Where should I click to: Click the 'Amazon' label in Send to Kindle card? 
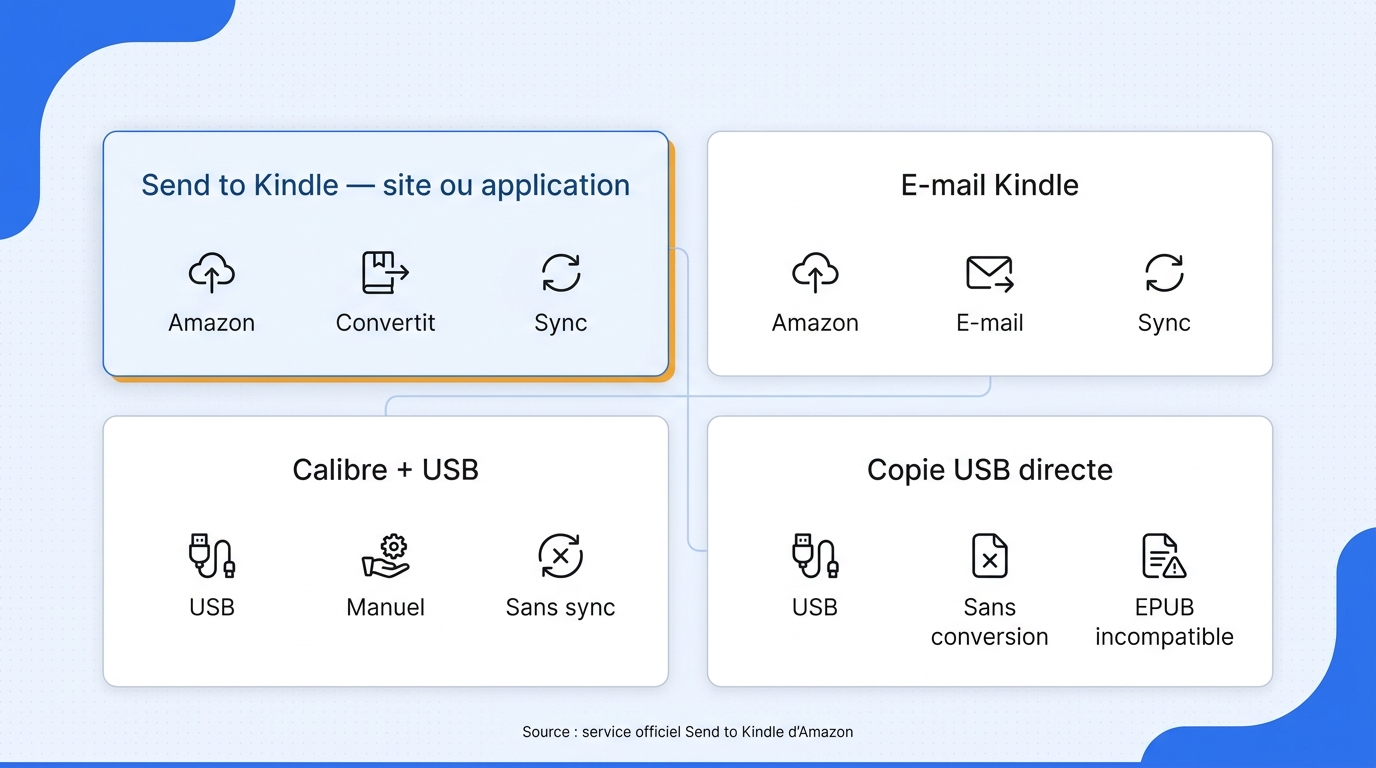[x=211, y=323]
